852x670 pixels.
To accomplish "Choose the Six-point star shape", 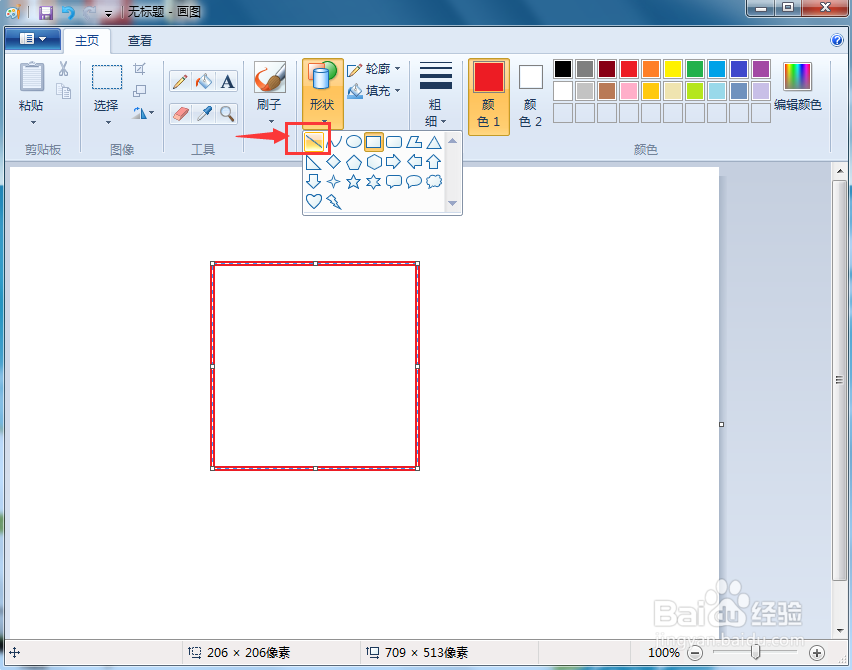I will 374,181.
